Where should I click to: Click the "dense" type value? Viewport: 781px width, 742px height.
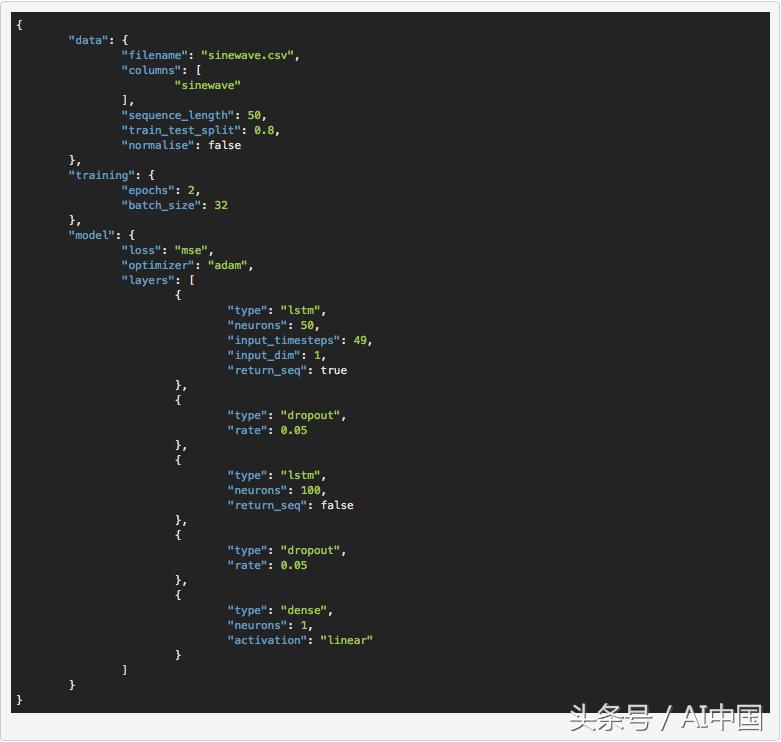(x=304, y=610)
